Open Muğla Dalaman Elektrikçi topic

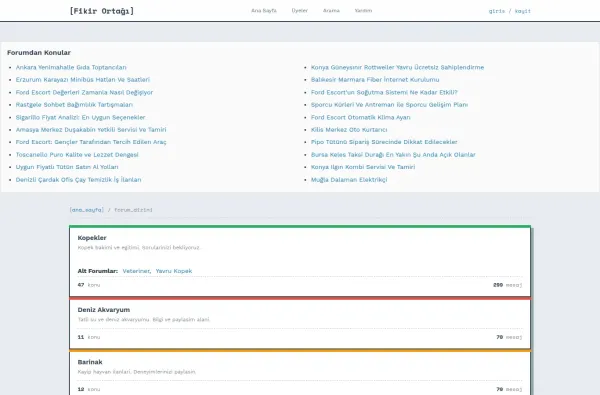coord(349,180)
